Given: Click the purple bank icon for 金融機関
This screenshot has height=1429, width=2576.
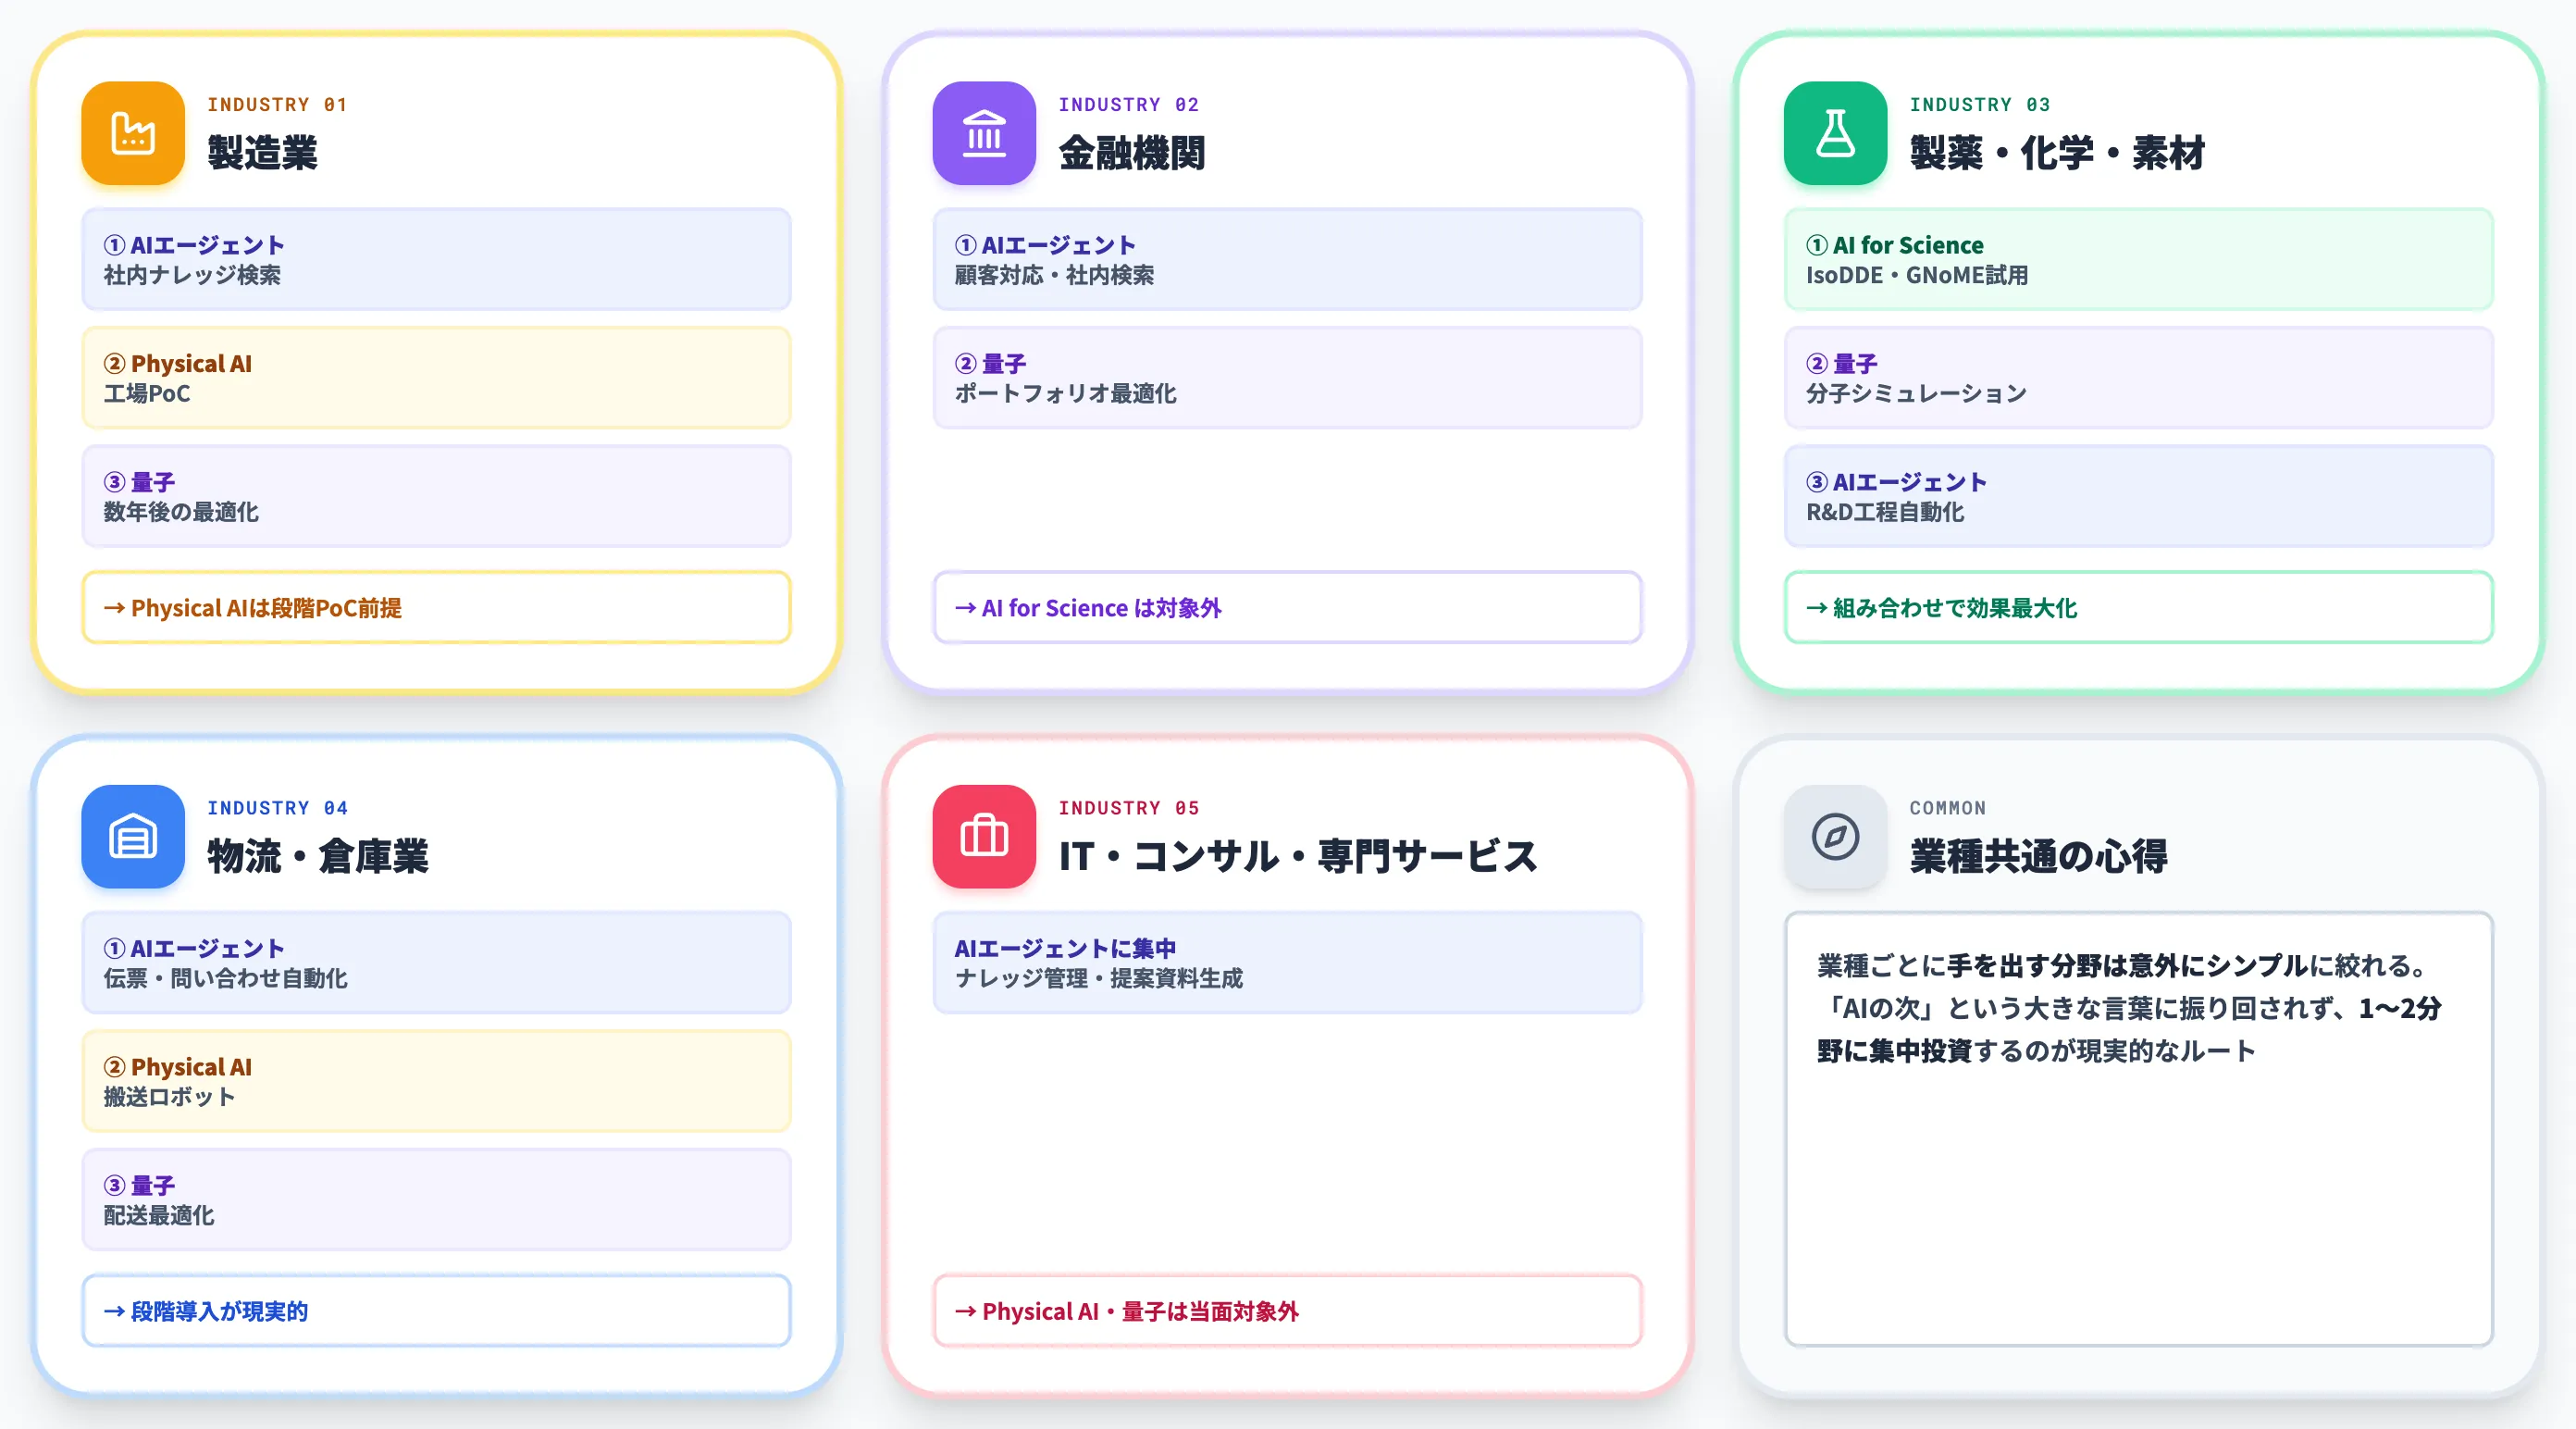Looking at the screenshot, I should [x=984, y=133].
